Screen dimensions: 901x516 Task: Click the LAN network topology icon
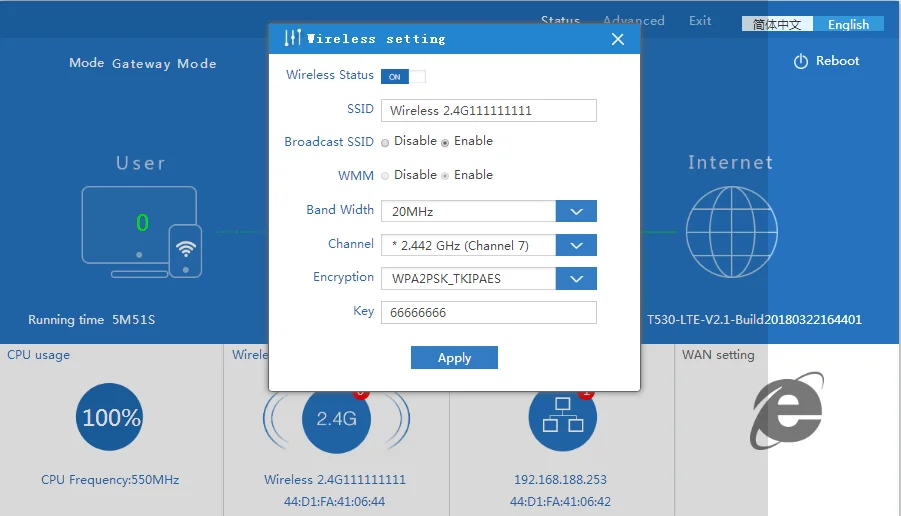562,419
